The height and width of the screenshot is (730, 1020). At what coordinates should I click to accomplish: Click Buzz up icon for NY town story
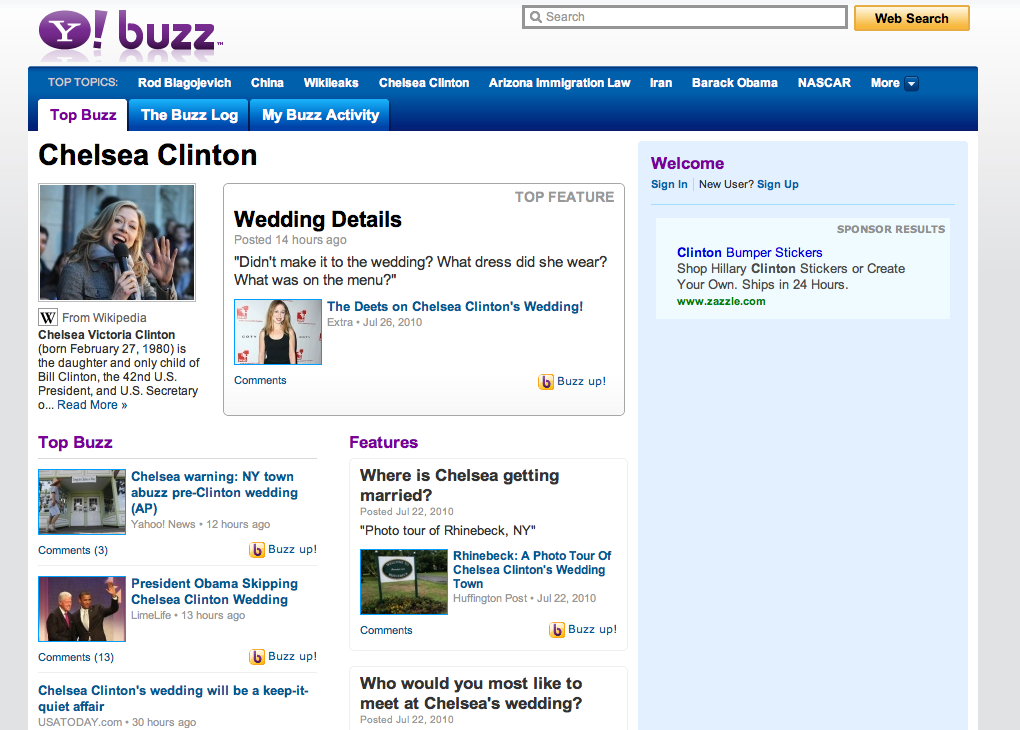click(257, 550)
